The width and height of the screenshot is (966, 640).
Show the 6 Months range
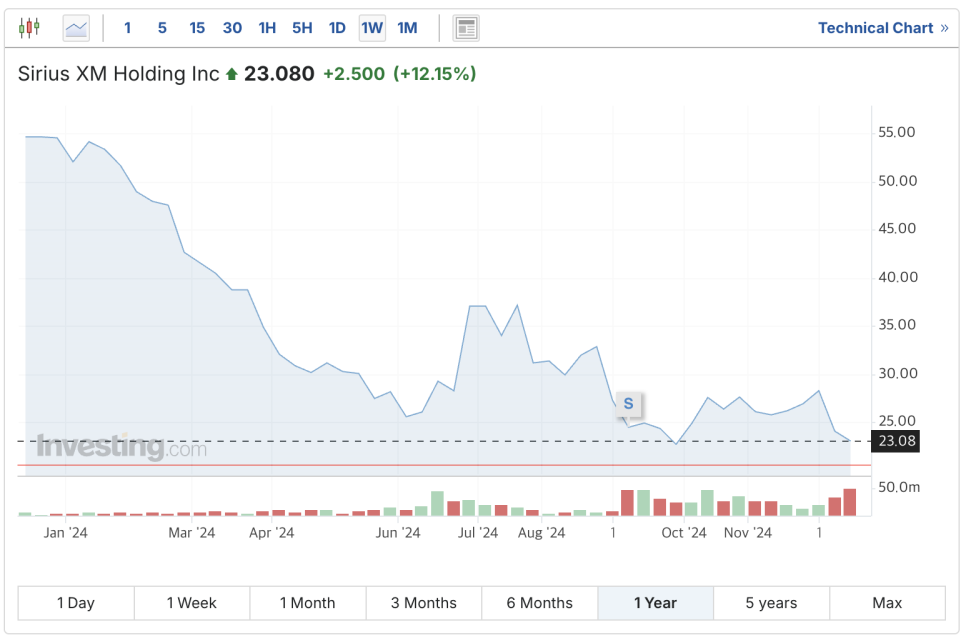coord(540,603)
